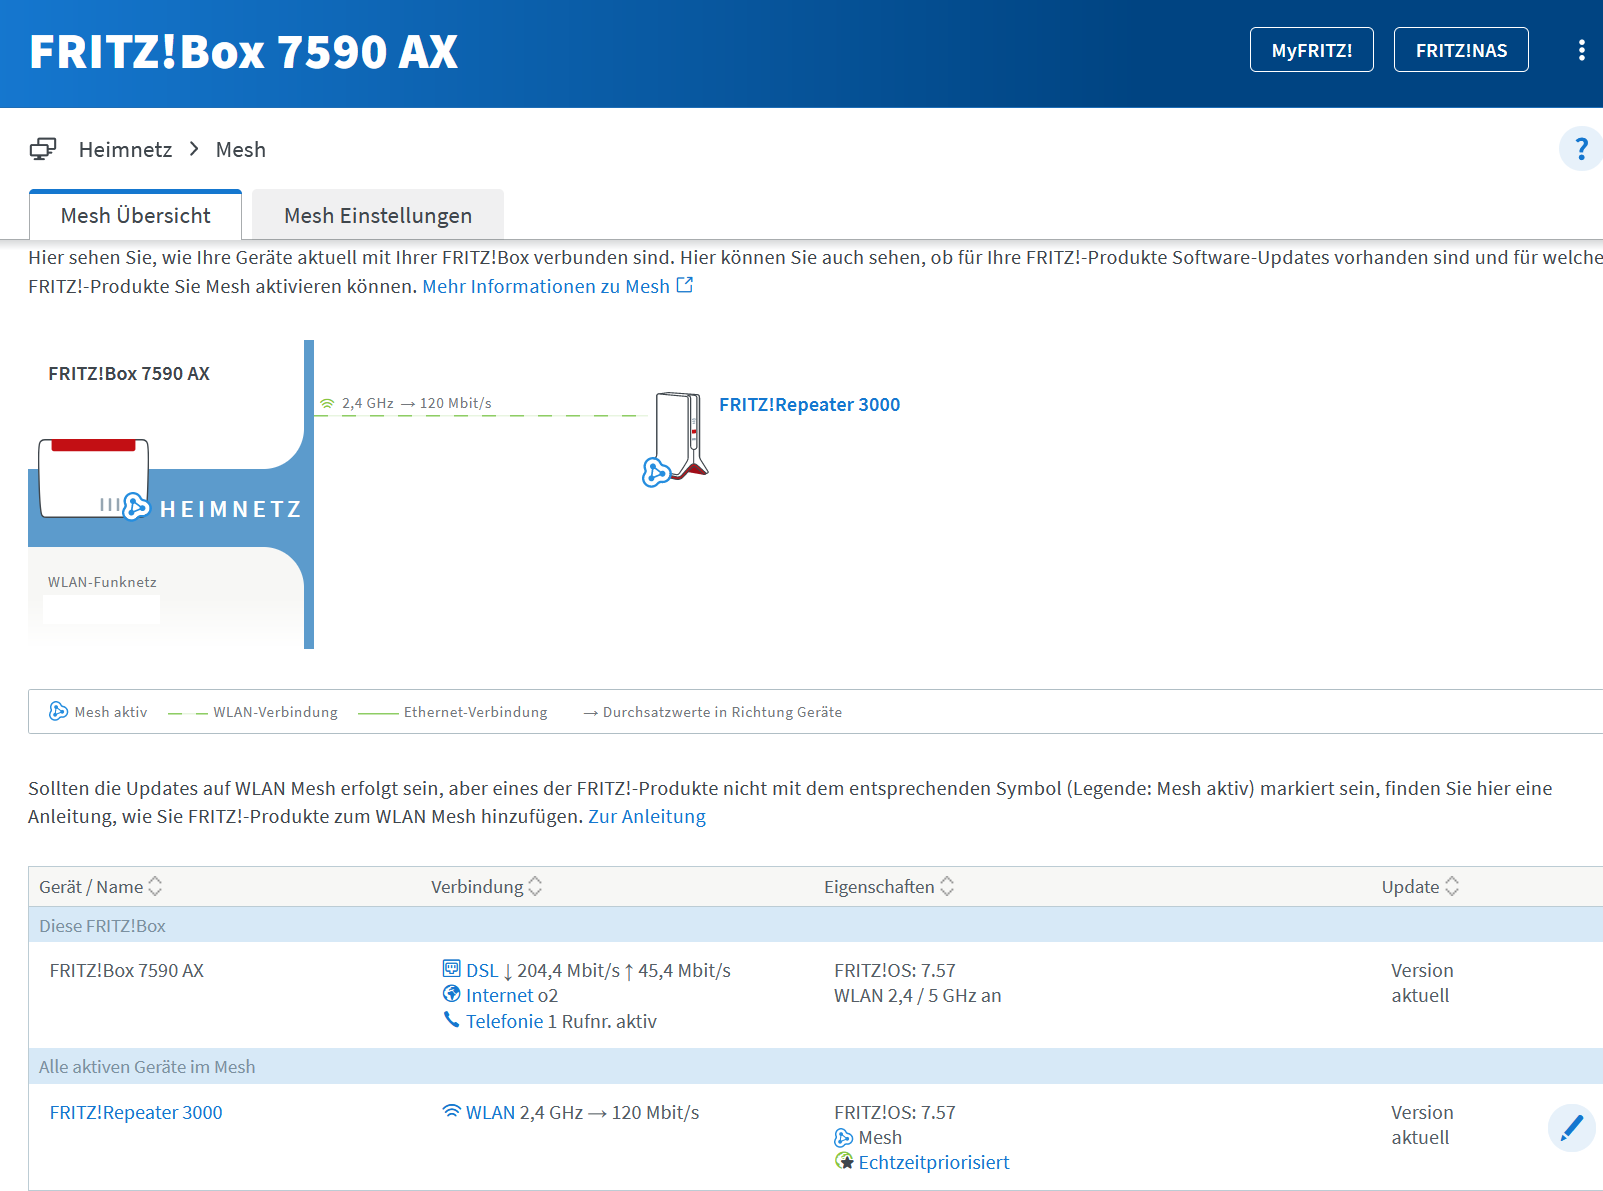Click Version aktuell in the FRITZ!Box row
This screenshot has height=1191, width=1603.
pos(1422,983)
